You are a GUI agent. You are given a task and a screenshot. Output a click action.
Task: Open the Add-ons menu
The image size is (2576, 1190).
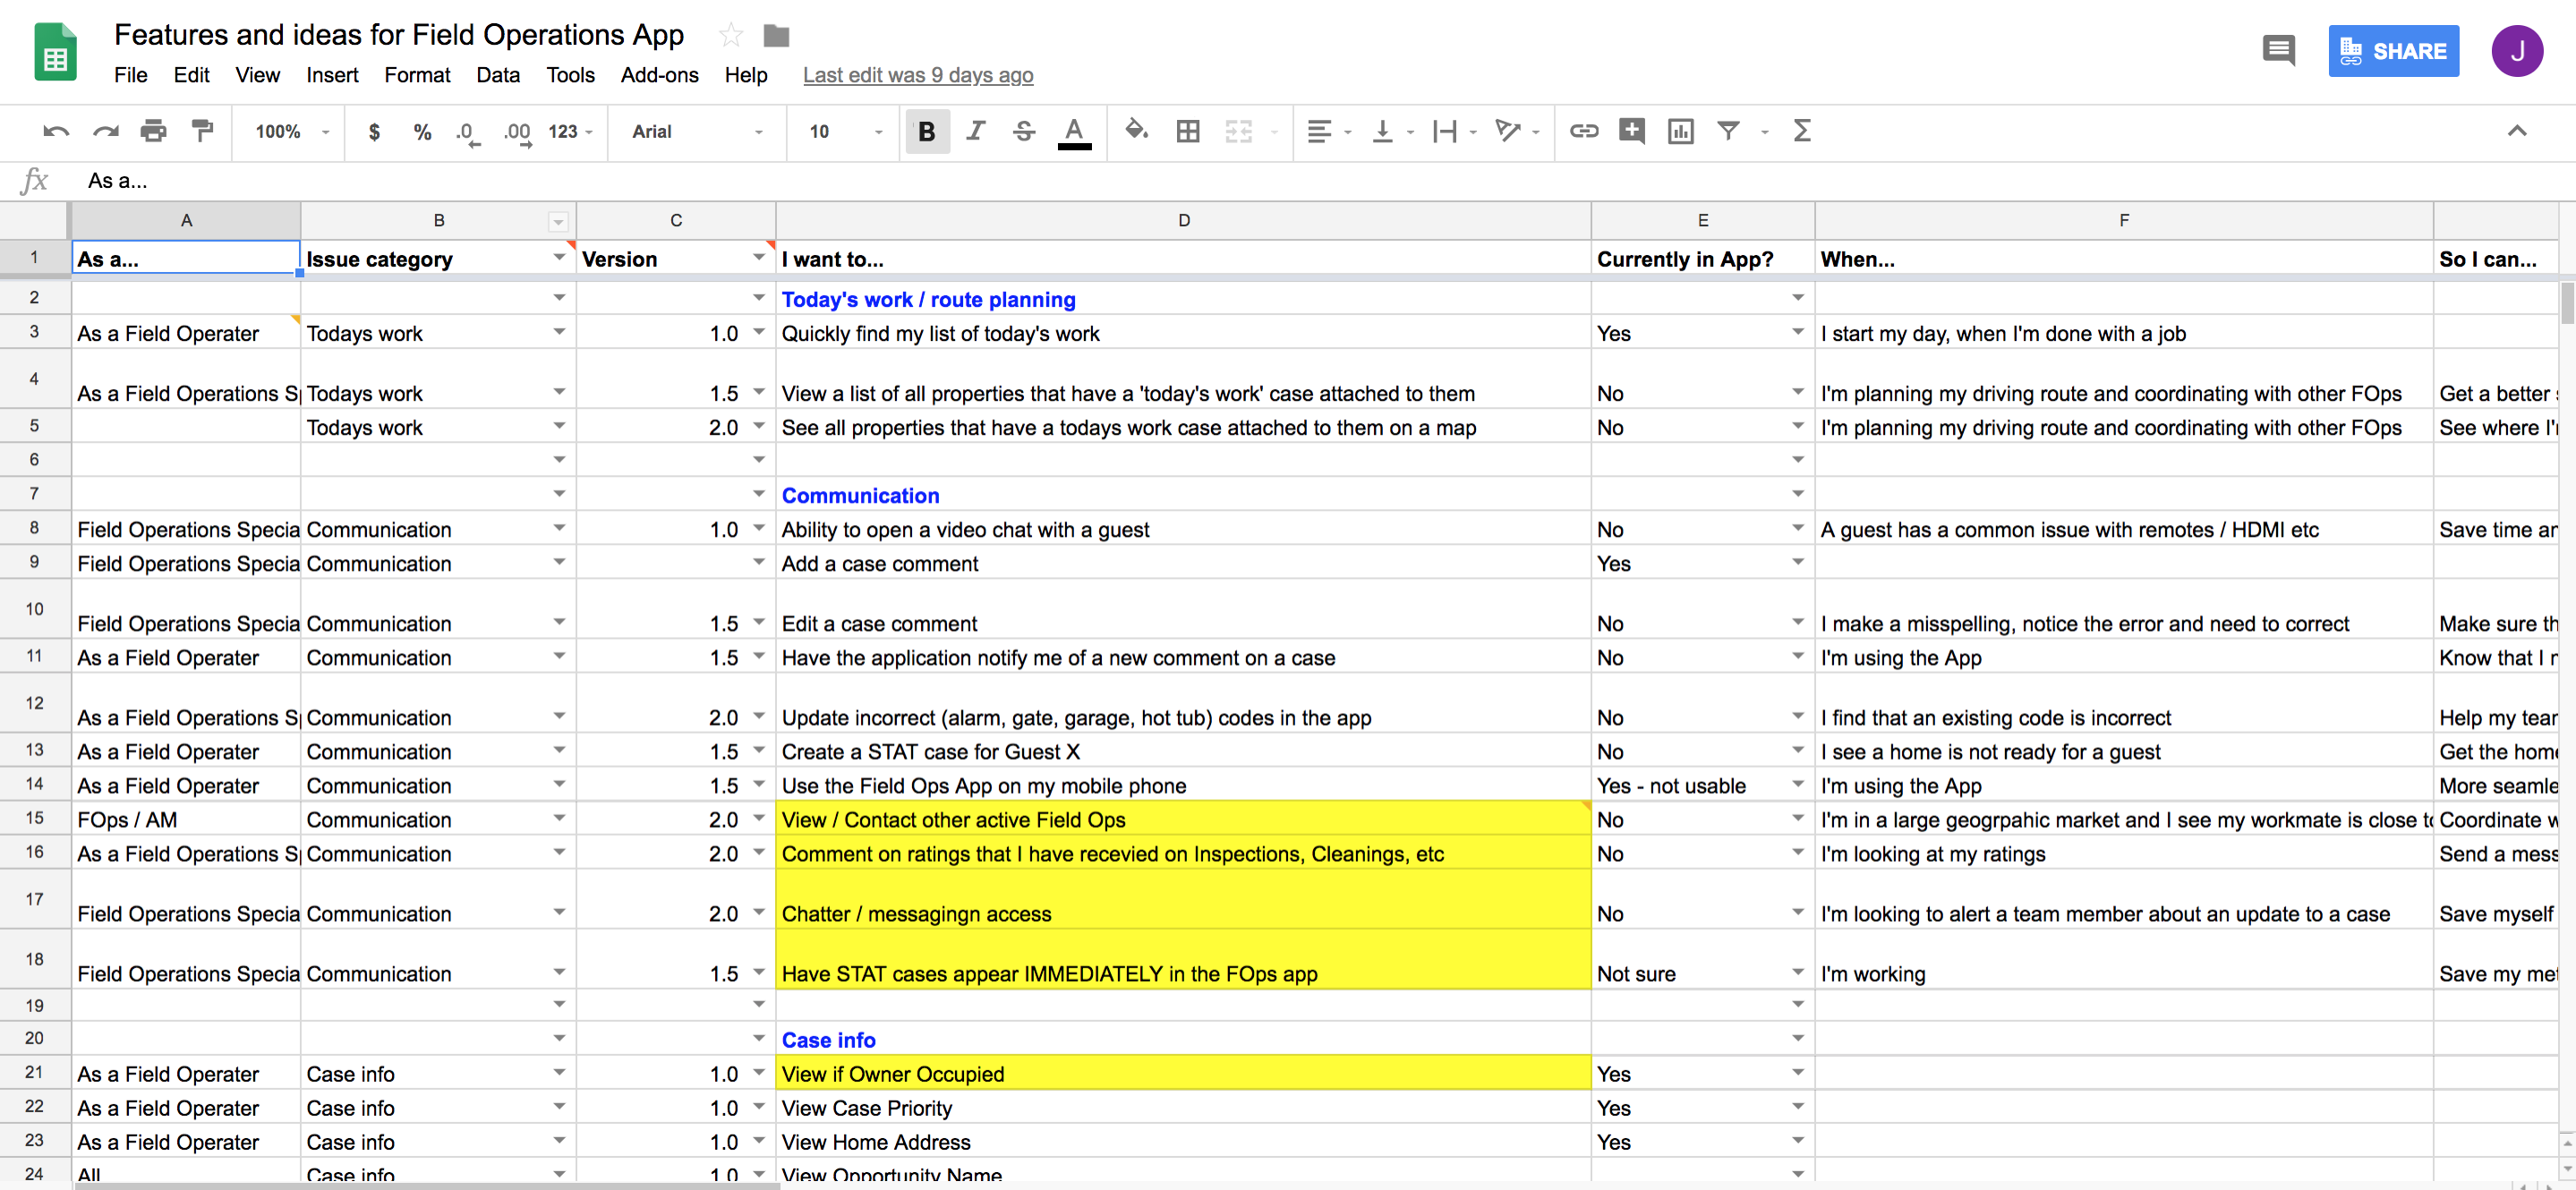[x=659, y=75]
